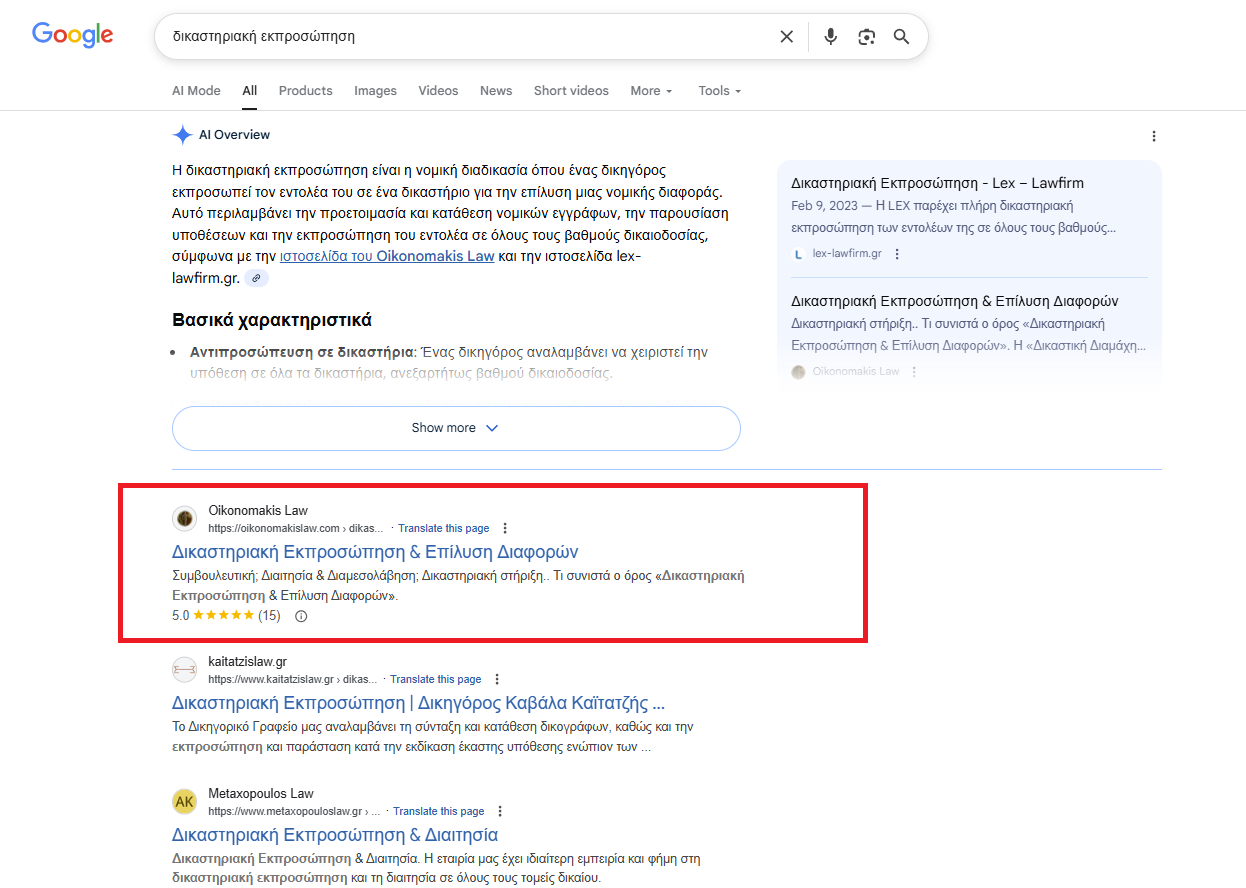Switch to the Images tab

click(375, 91)
